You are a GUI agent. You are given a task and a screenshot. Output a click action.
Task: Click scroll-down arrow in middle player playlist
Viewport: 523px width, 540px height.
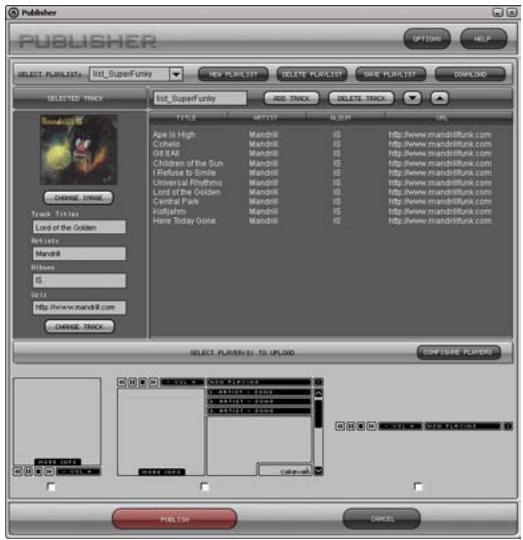coord(318,470)
